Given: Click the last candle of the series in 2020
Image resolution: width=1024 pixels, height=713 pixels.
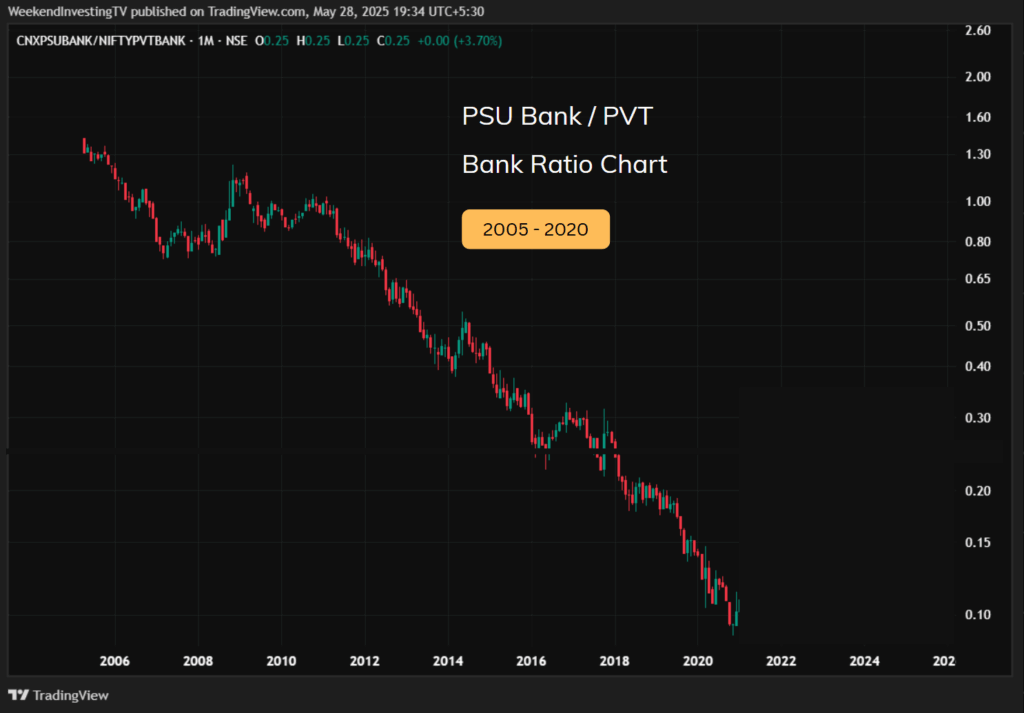Looking at the screenshot, I should pos(737,609).
